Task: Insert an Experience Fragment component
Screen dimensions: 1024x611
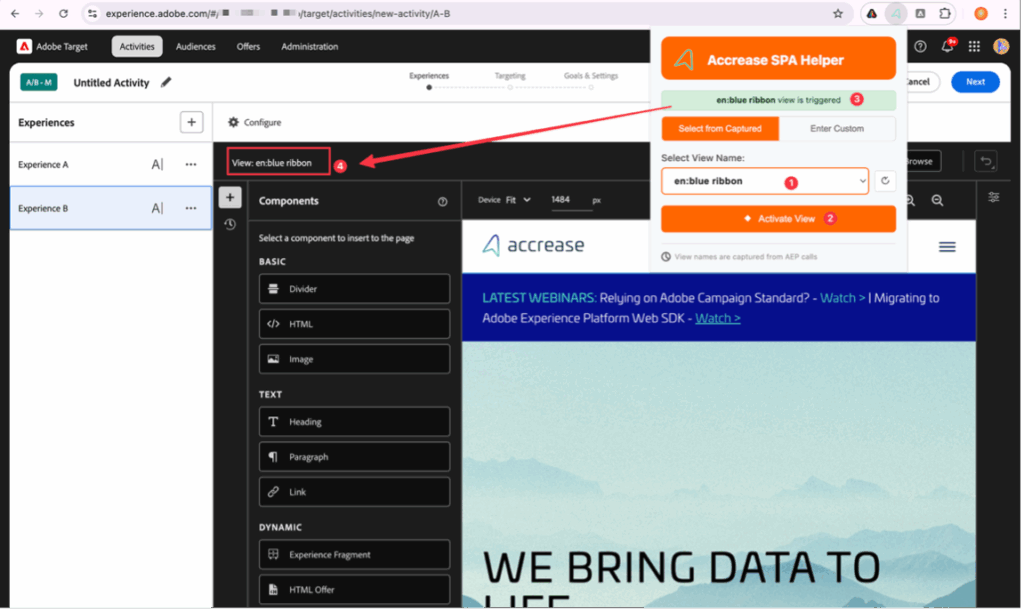Action: point(355,554)
